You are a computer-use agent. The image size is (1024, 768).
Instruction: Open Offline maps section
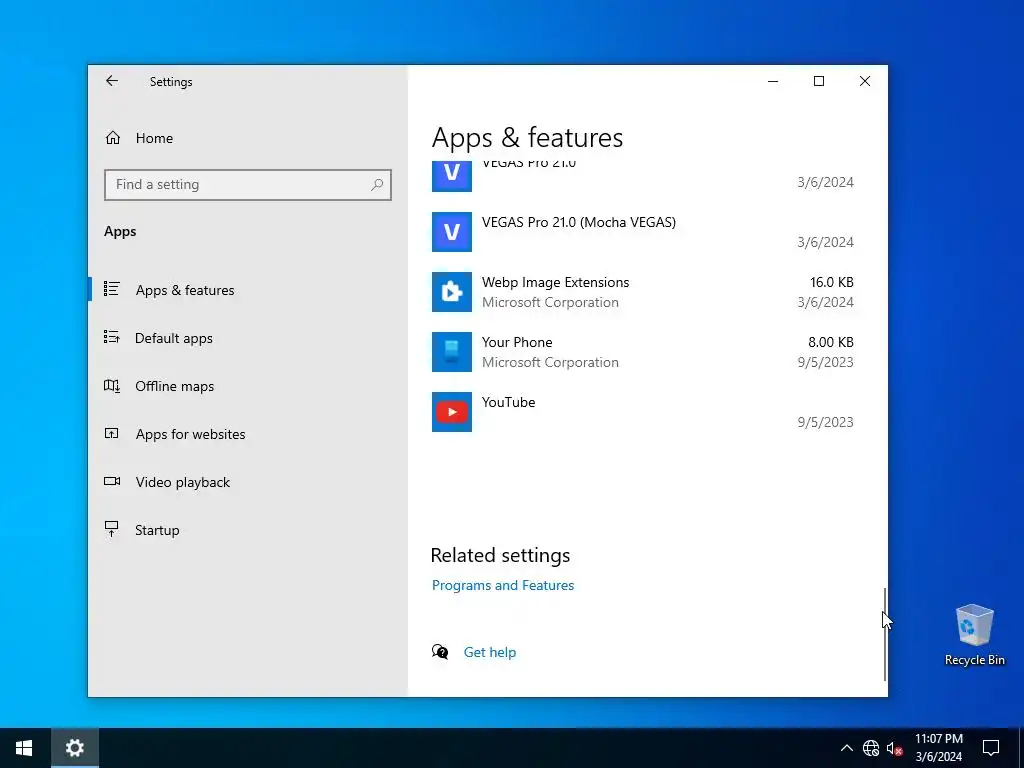click(174, 386)
